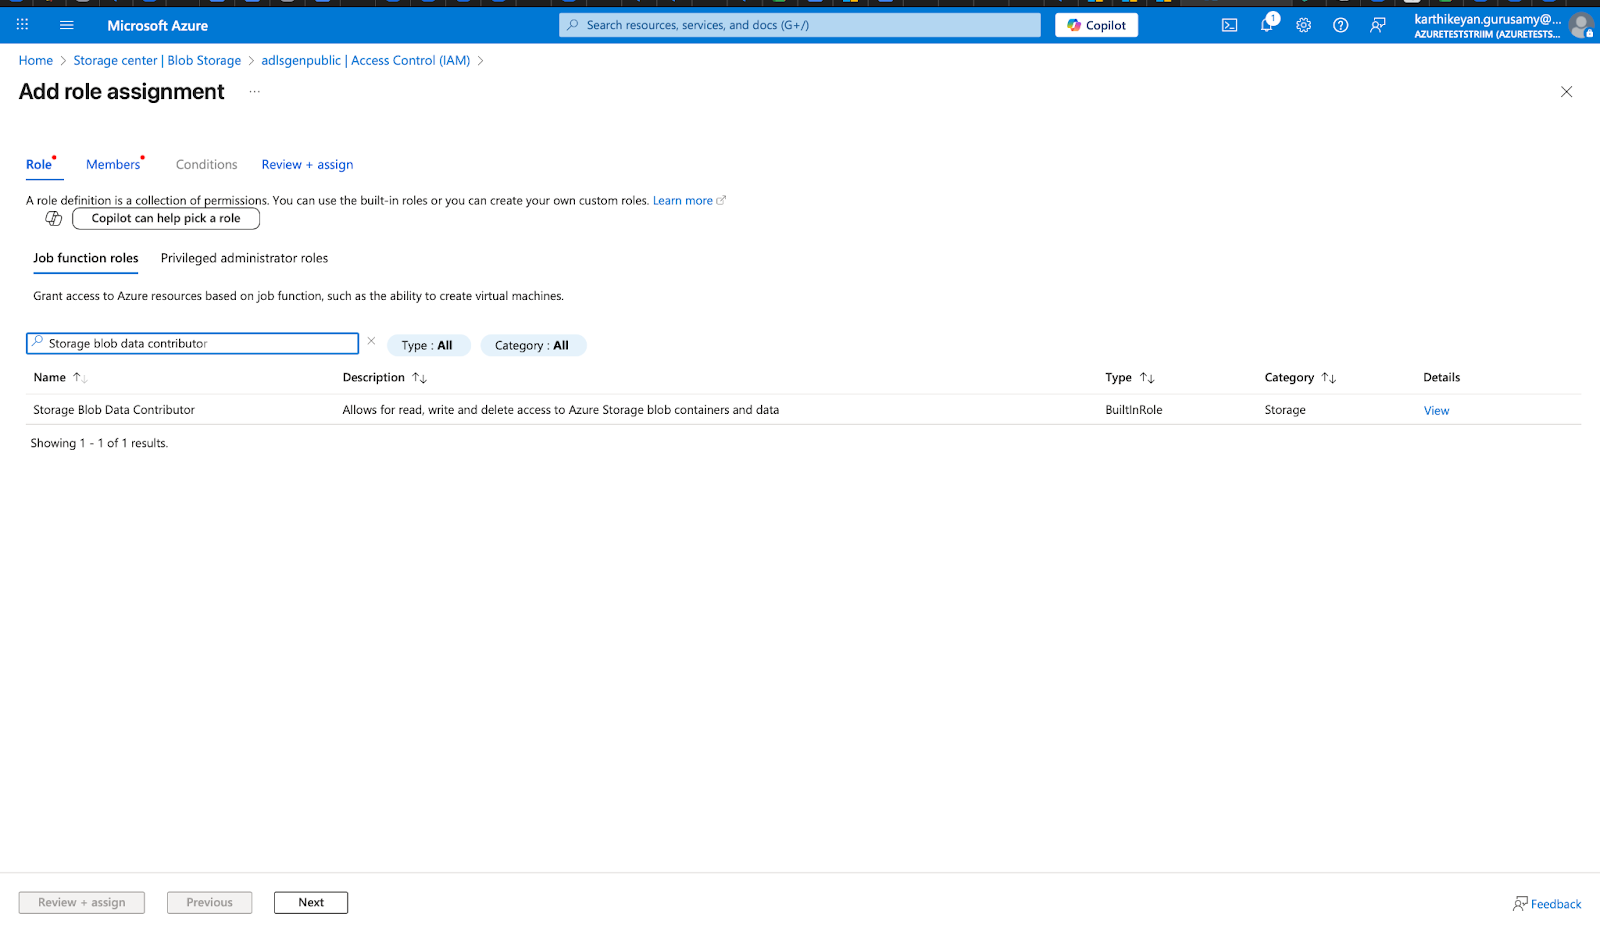Open the Azure app launcher grid
Image resolution: width=1600 pixels, height=932 pixels.
21,25
